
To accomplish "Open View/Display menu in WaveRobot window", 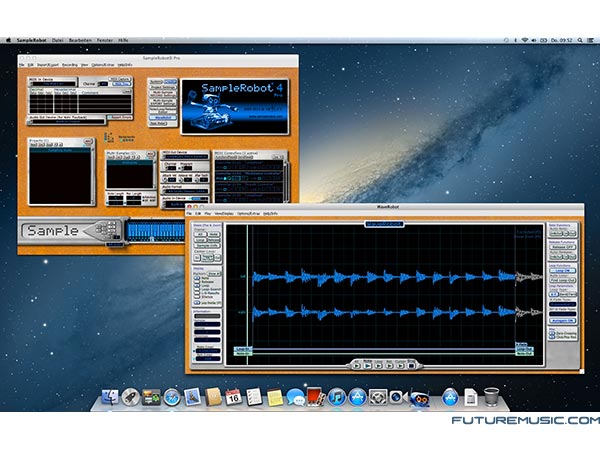I will [224, 213].
